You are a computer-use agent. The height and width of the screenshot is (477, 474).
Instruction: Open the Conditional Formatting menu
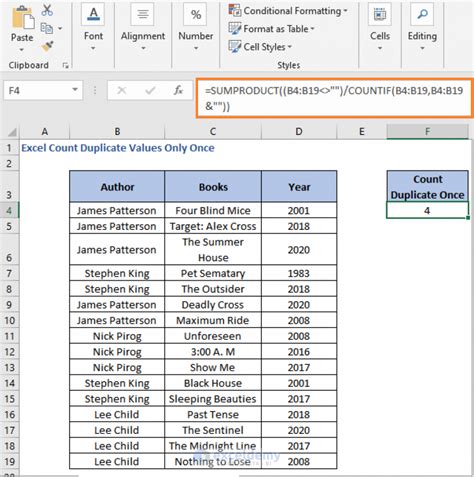(288, 11)
